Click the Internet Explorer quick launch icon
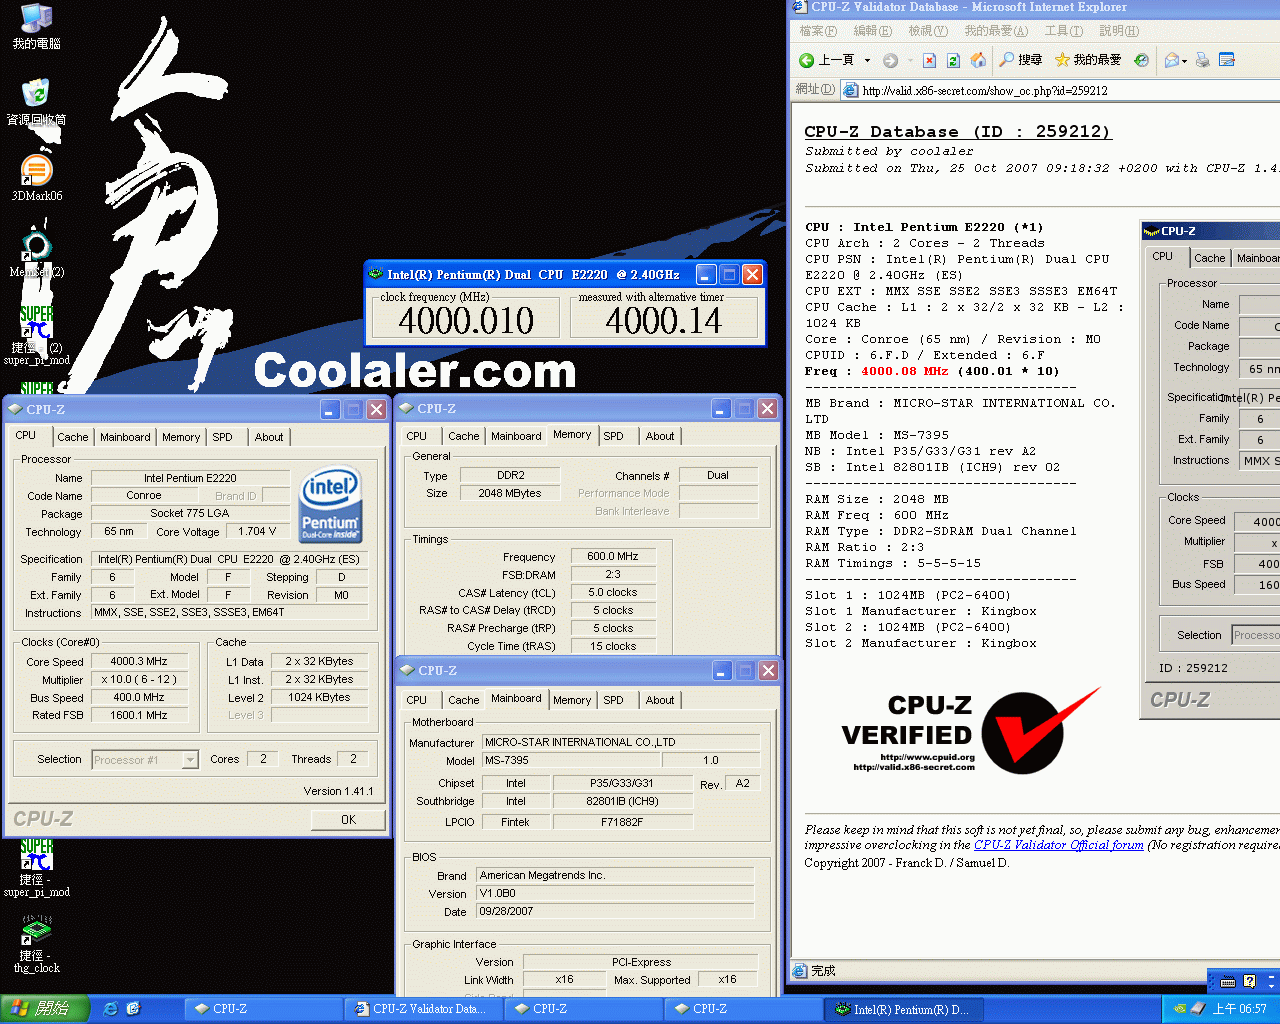This screenshot has height=1024, width=1280. pyautogui.click(x=111, y=1009)
